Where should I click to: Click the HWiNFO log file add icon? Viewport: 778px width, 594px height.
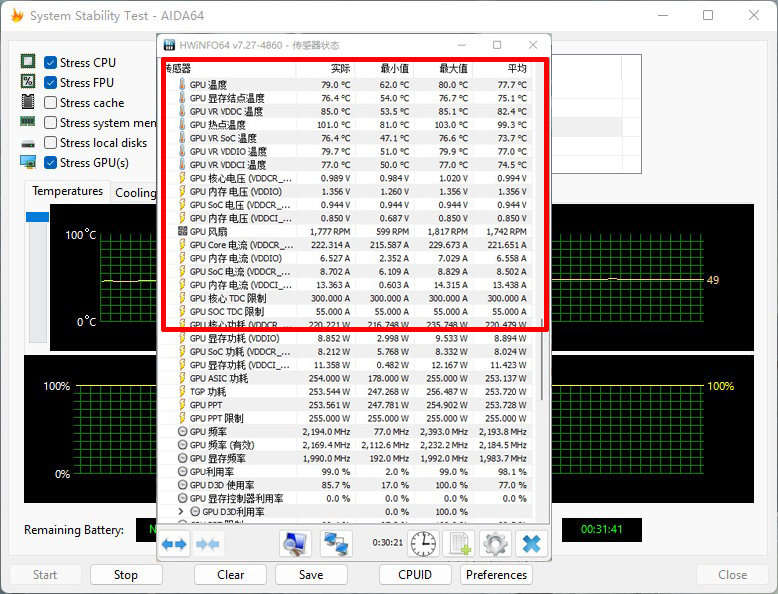click(459, 544)
